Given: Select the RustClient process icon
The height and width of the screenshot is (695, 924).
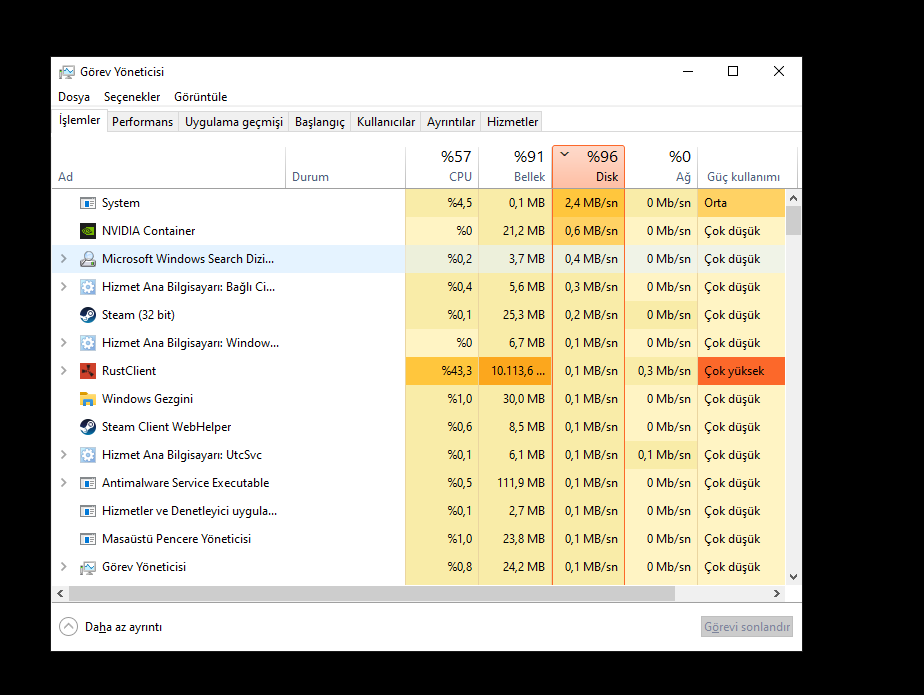Looking at the screenshot, I should (88, 371).
